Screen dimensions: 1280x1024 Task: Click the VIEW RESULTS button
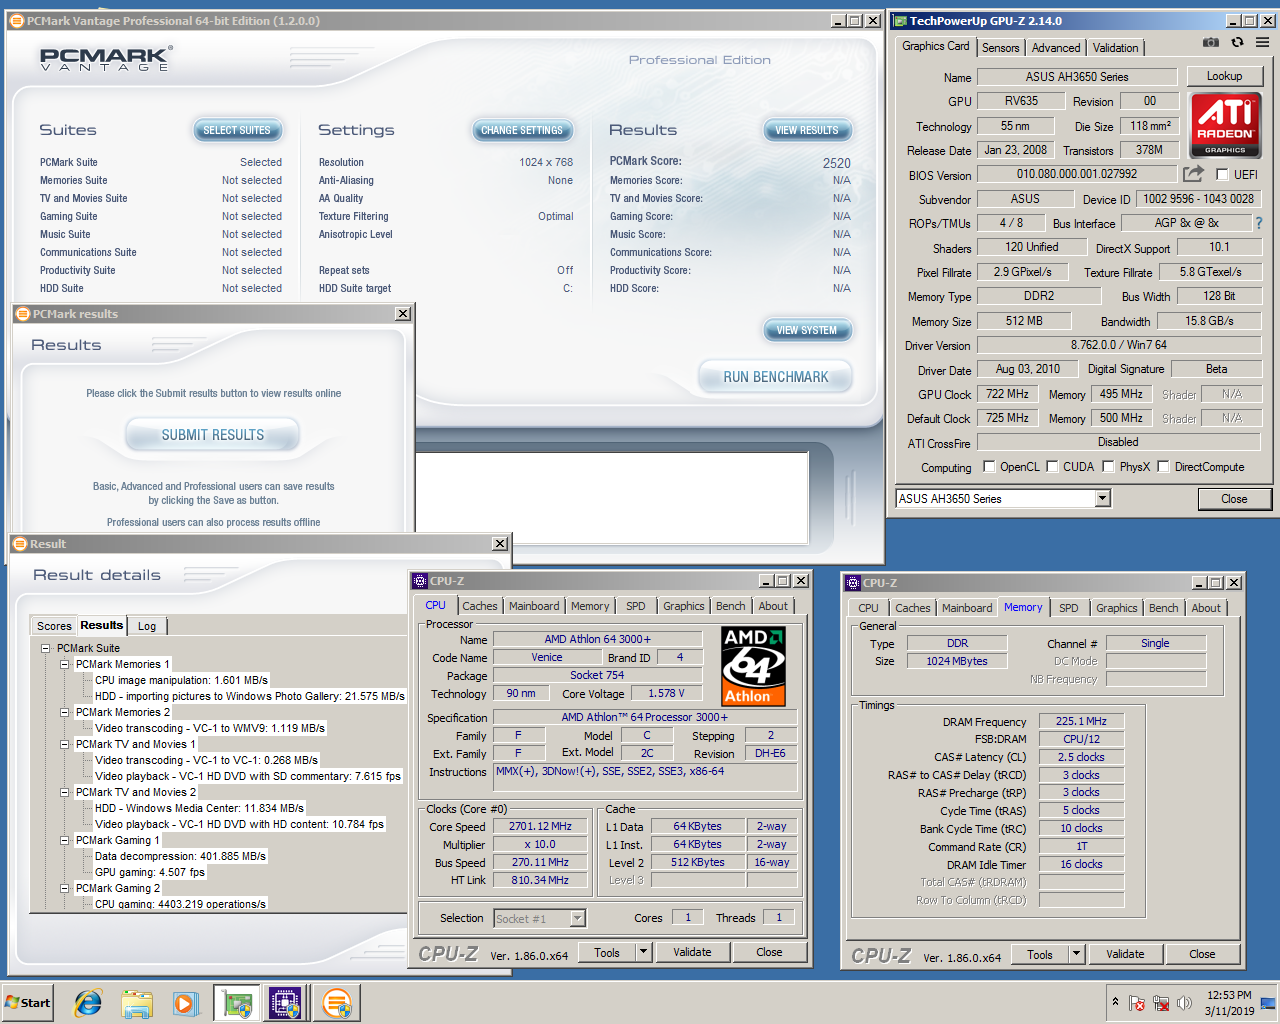[807, 130]
